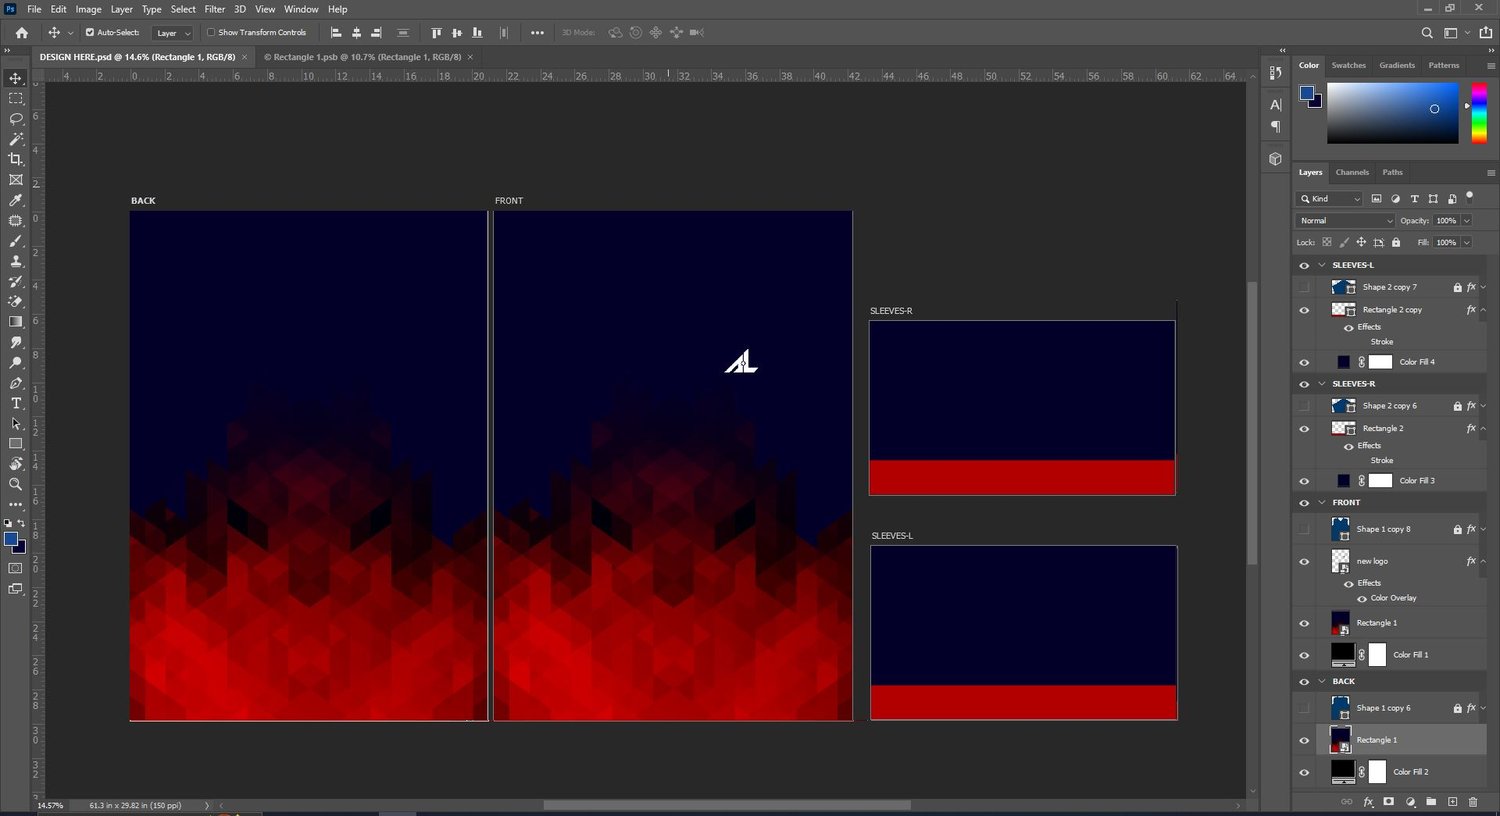Screen dimensions: 1500x816
Task: Select the Horizontal Type tool
Action: pyautogui.click(x=15, y=403)
